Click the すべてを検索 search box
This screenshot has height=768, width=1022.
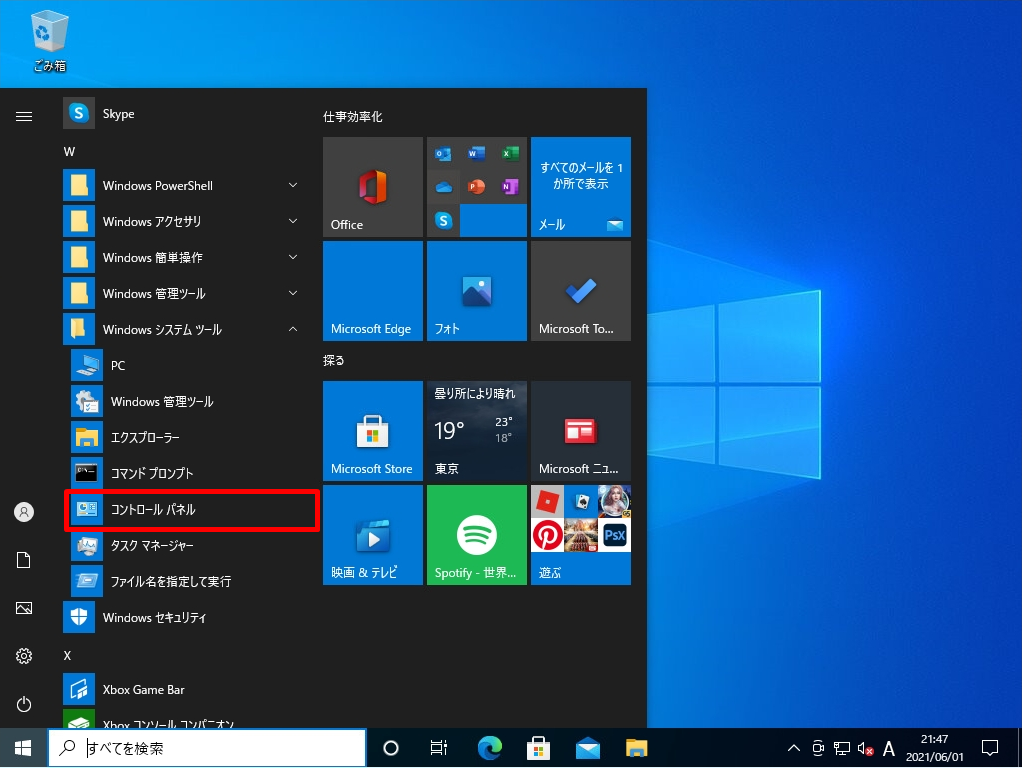207,748
